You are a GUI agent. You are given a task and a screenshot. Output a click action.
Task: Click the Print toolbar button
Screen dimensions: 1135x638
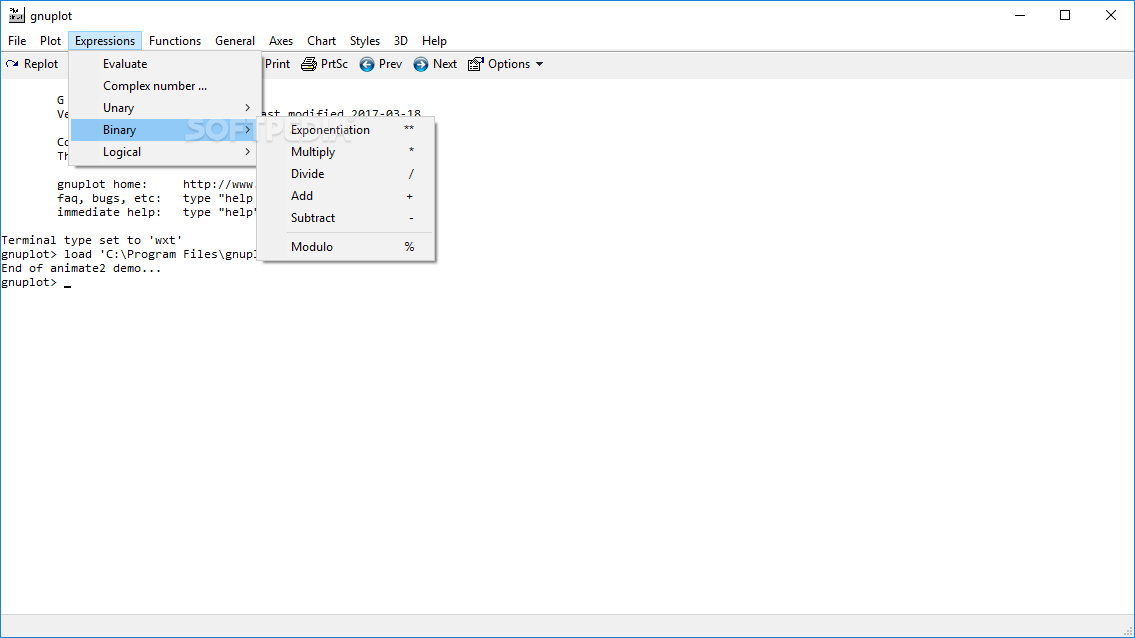tap(277, 64)
